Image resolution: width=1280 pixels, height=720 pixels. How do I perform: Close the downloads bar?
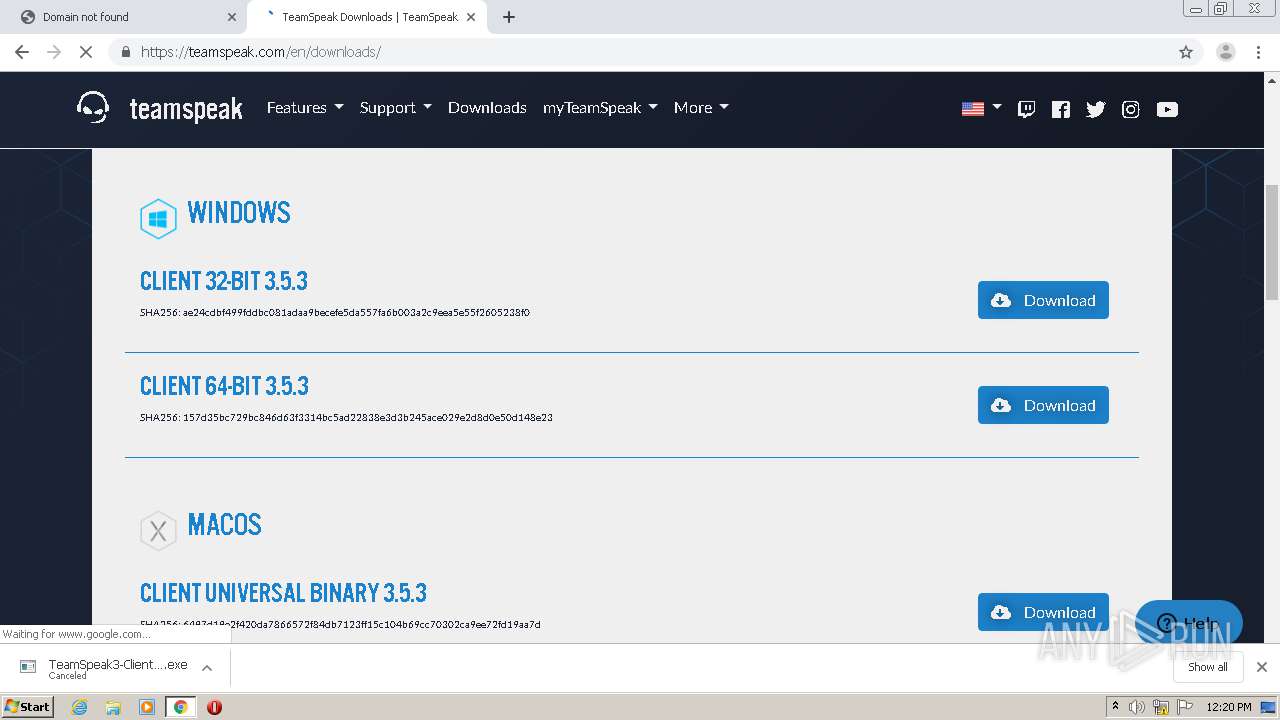coord(1261,667)
